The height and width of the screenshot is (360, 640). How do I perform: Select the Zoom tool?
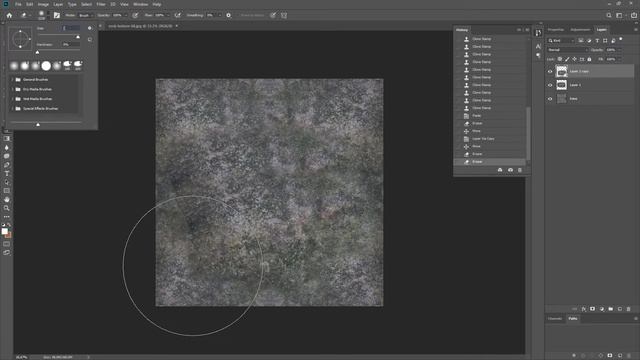pos(7,208)
